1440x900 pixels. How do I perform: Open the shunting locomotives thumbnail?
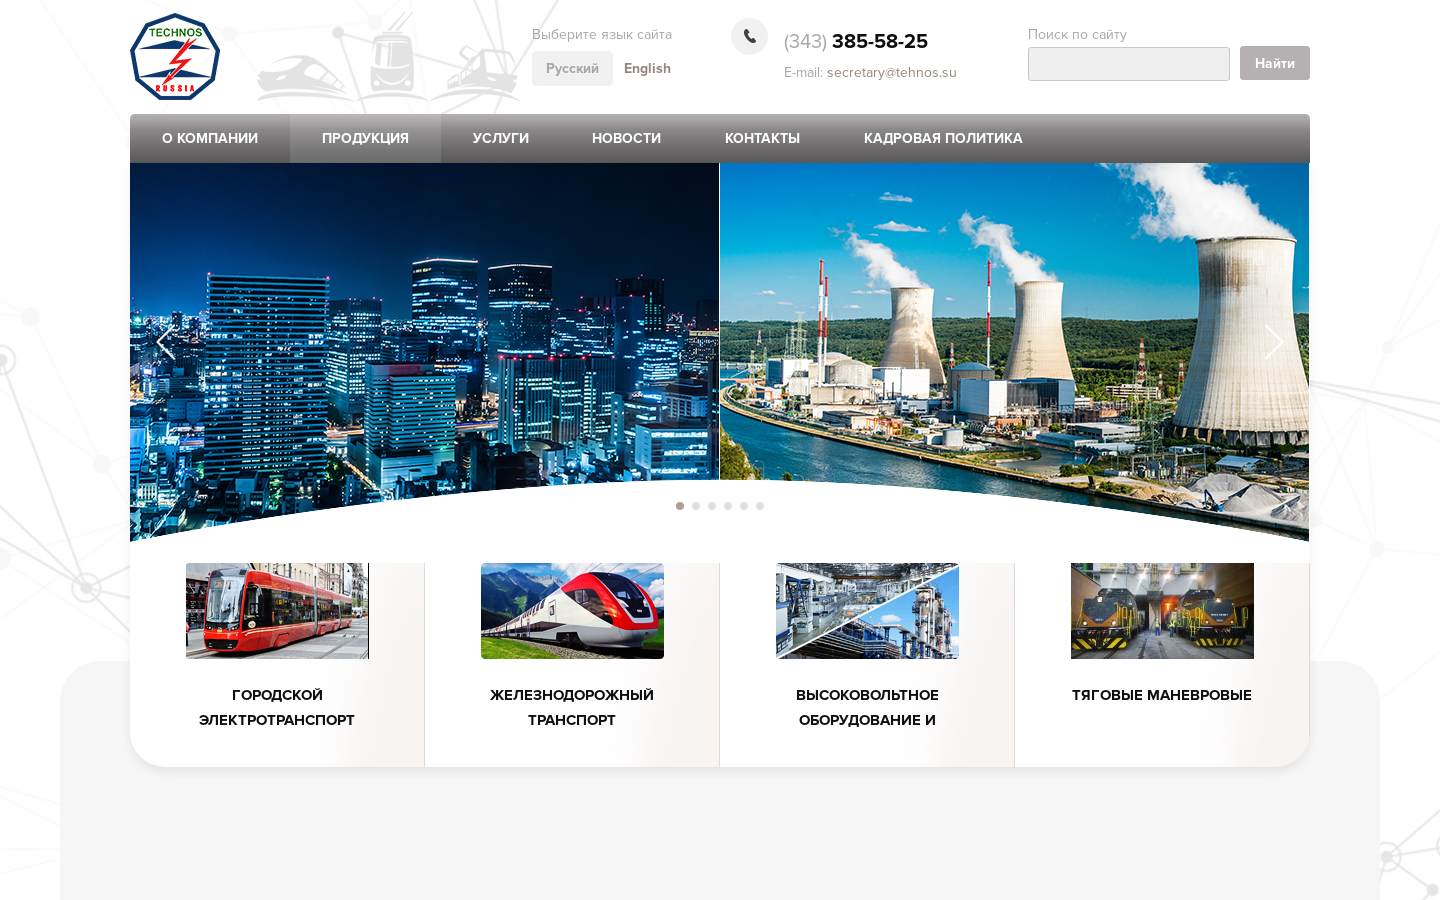tap(1162, 611)
